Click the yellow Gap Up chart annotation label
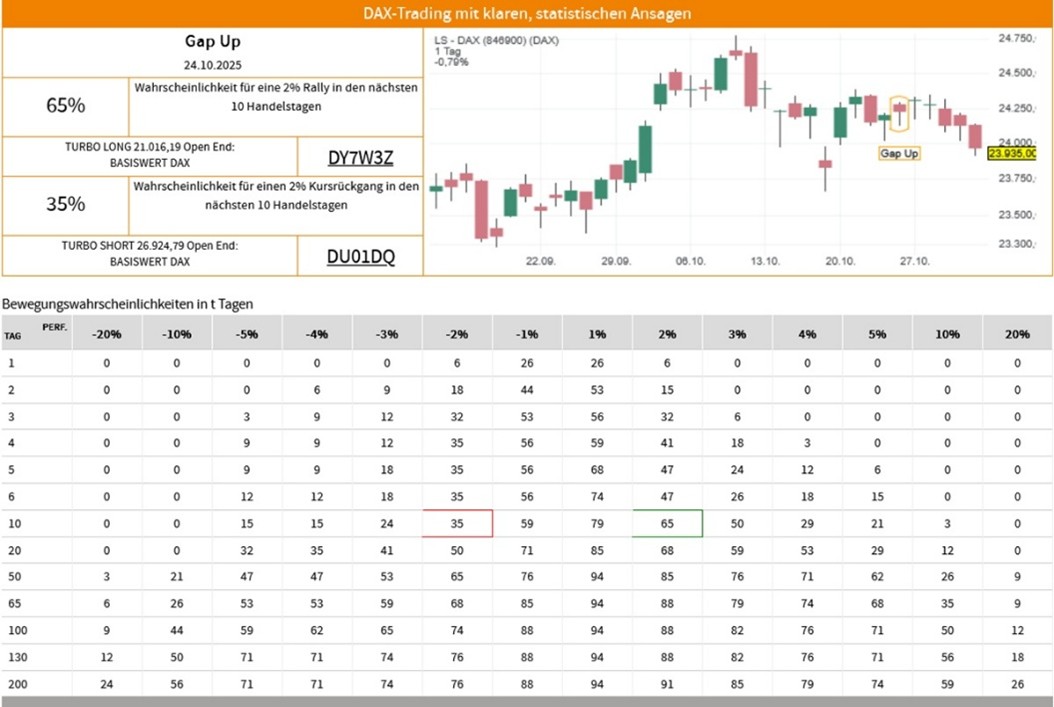The width and height of the screenshot is (1054, 707). [x=899, y=153]
